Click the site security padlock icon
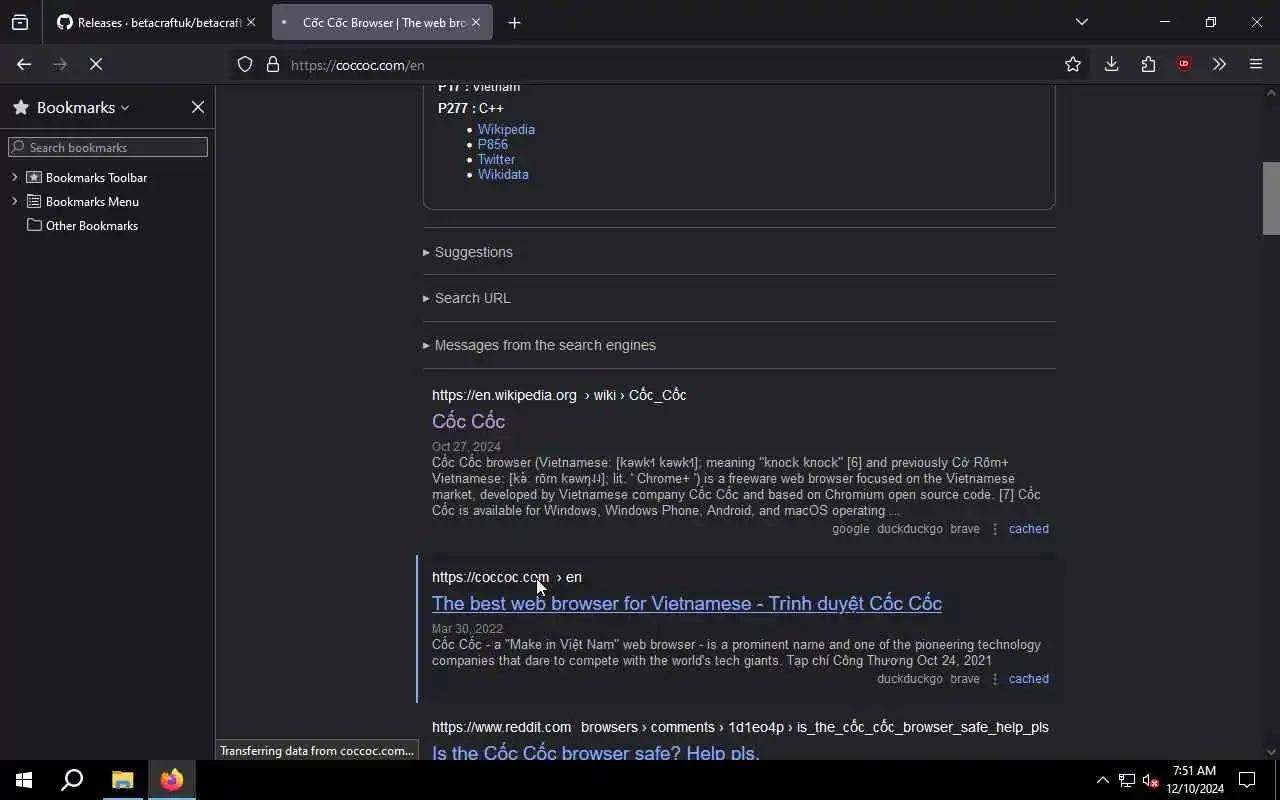 click(x=272, y=65)
